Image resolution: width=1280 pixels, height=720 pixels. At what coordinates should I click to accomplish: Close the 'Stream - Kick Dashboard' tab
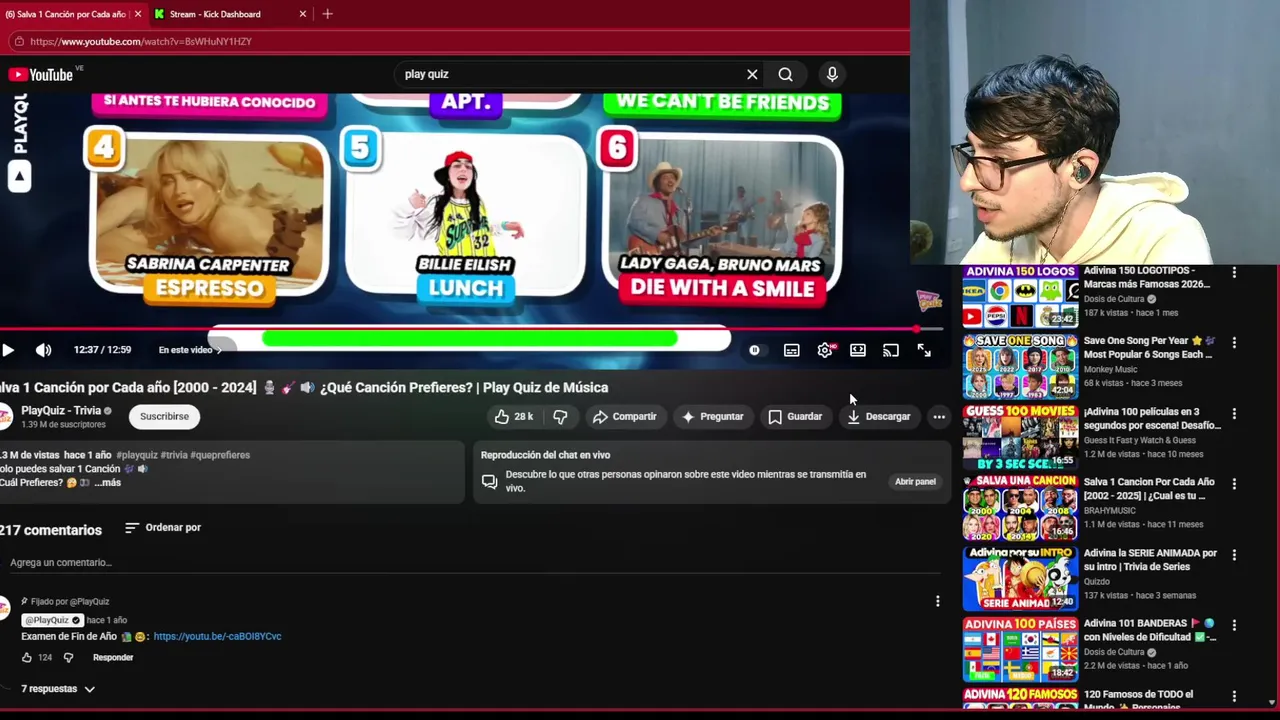point(303,14)
